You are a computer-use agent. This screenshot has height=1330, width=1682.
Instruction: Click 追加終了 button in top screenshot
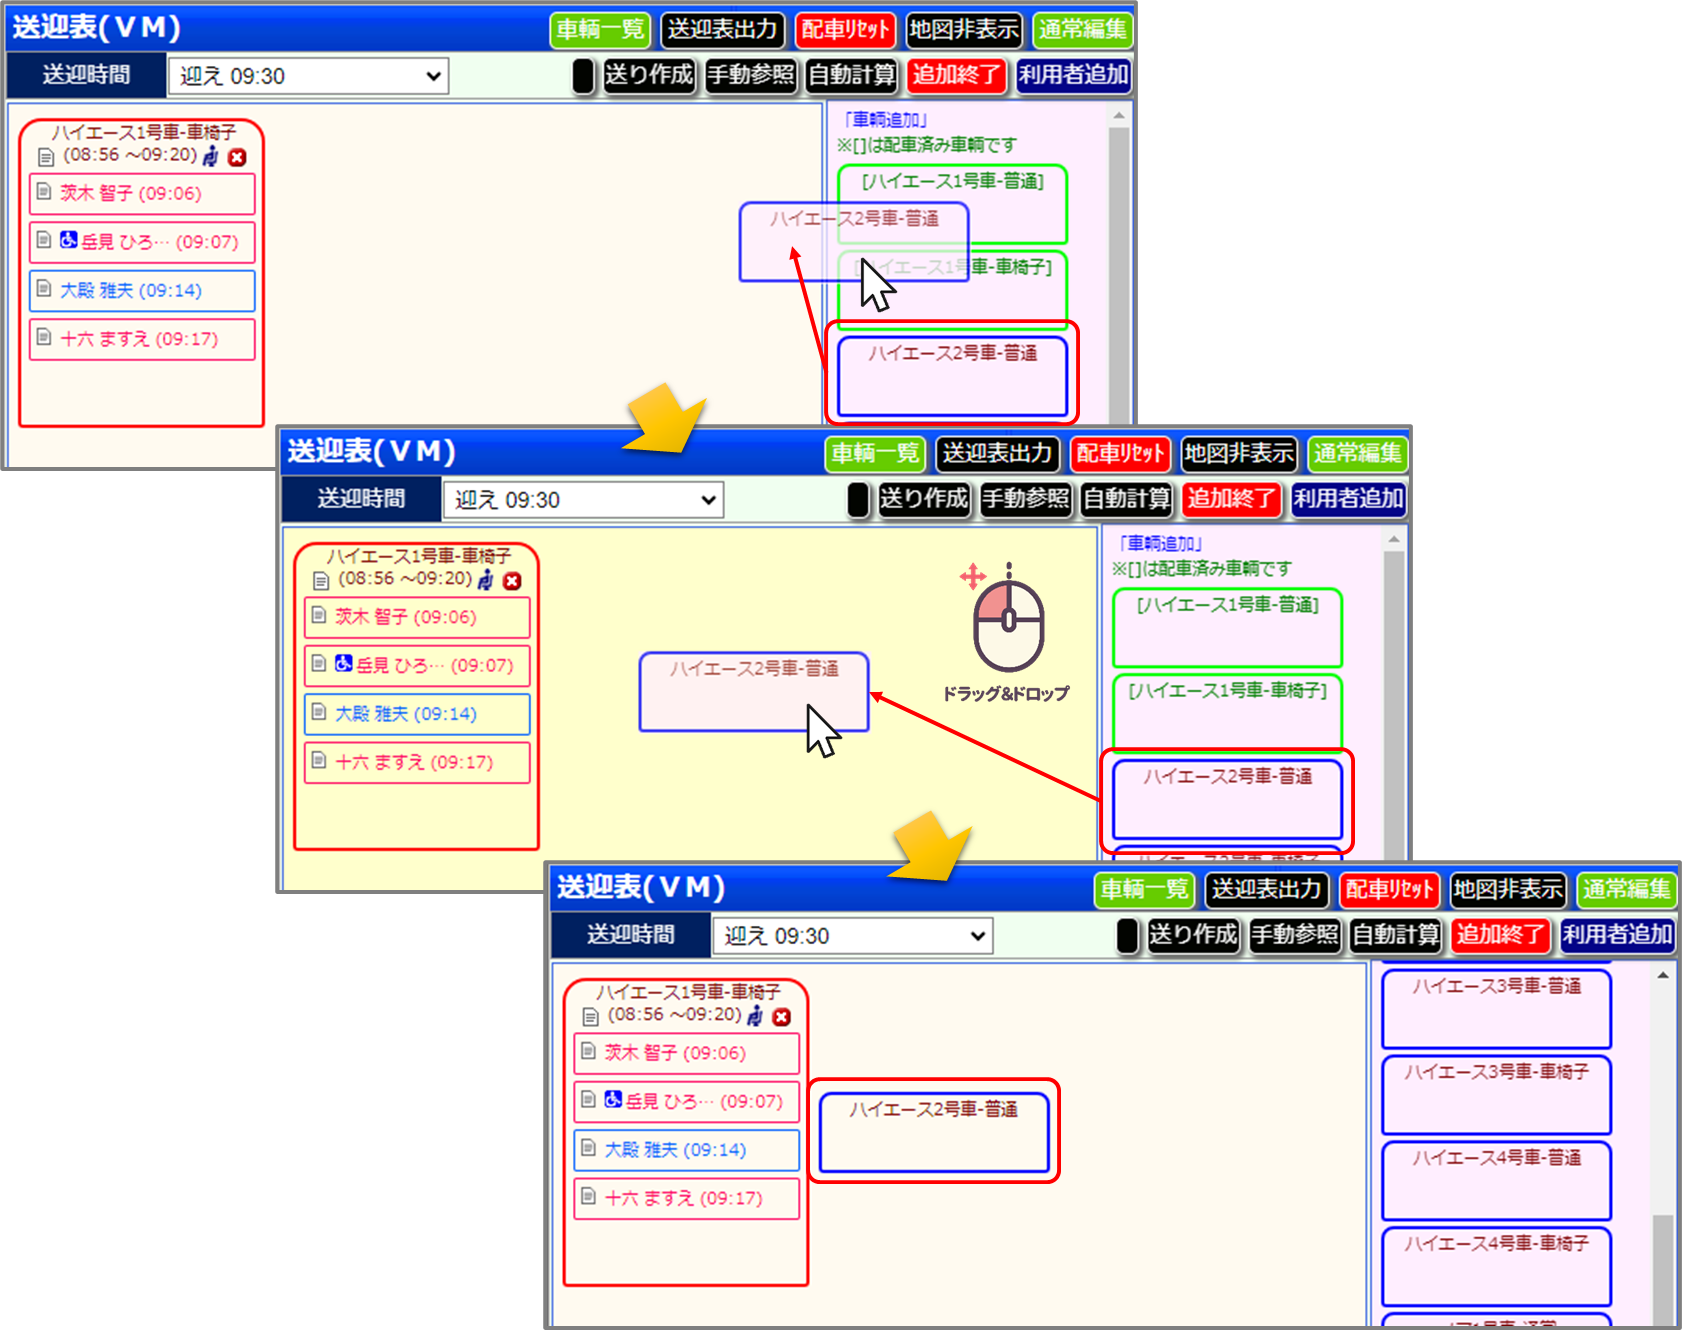[956, 75]
